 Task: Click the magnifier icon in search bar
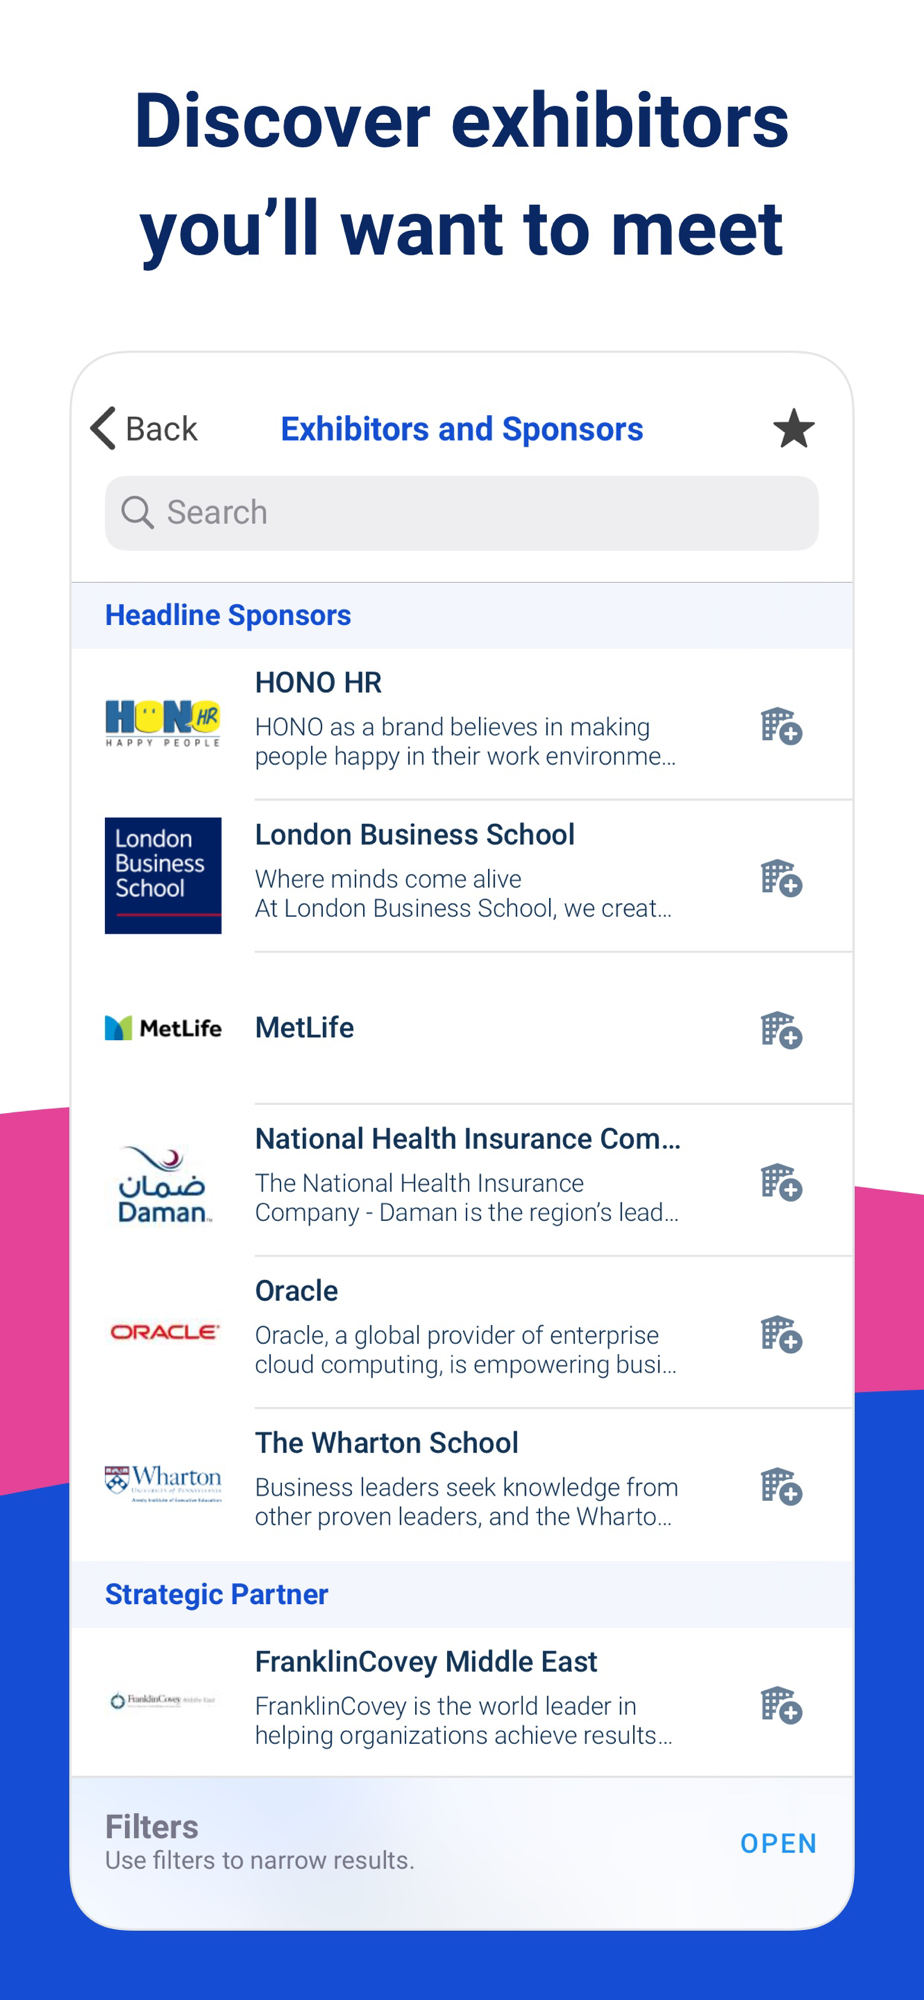(137, 512)
